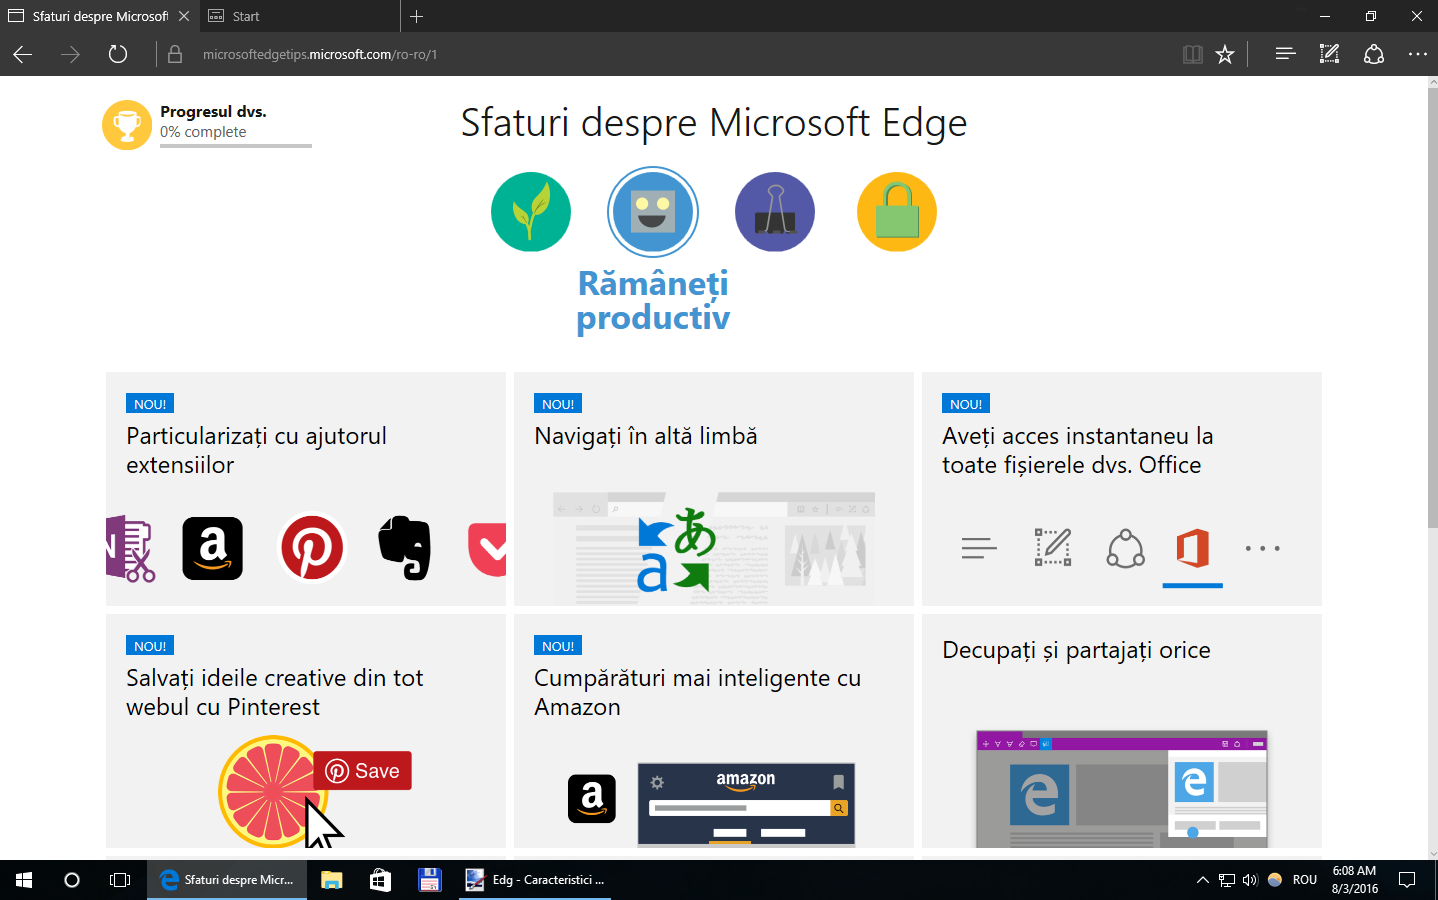Open the More actions ellipsis menu
The width and height of the screenshot is (1438, 900).
click(x=1418, y=54)
